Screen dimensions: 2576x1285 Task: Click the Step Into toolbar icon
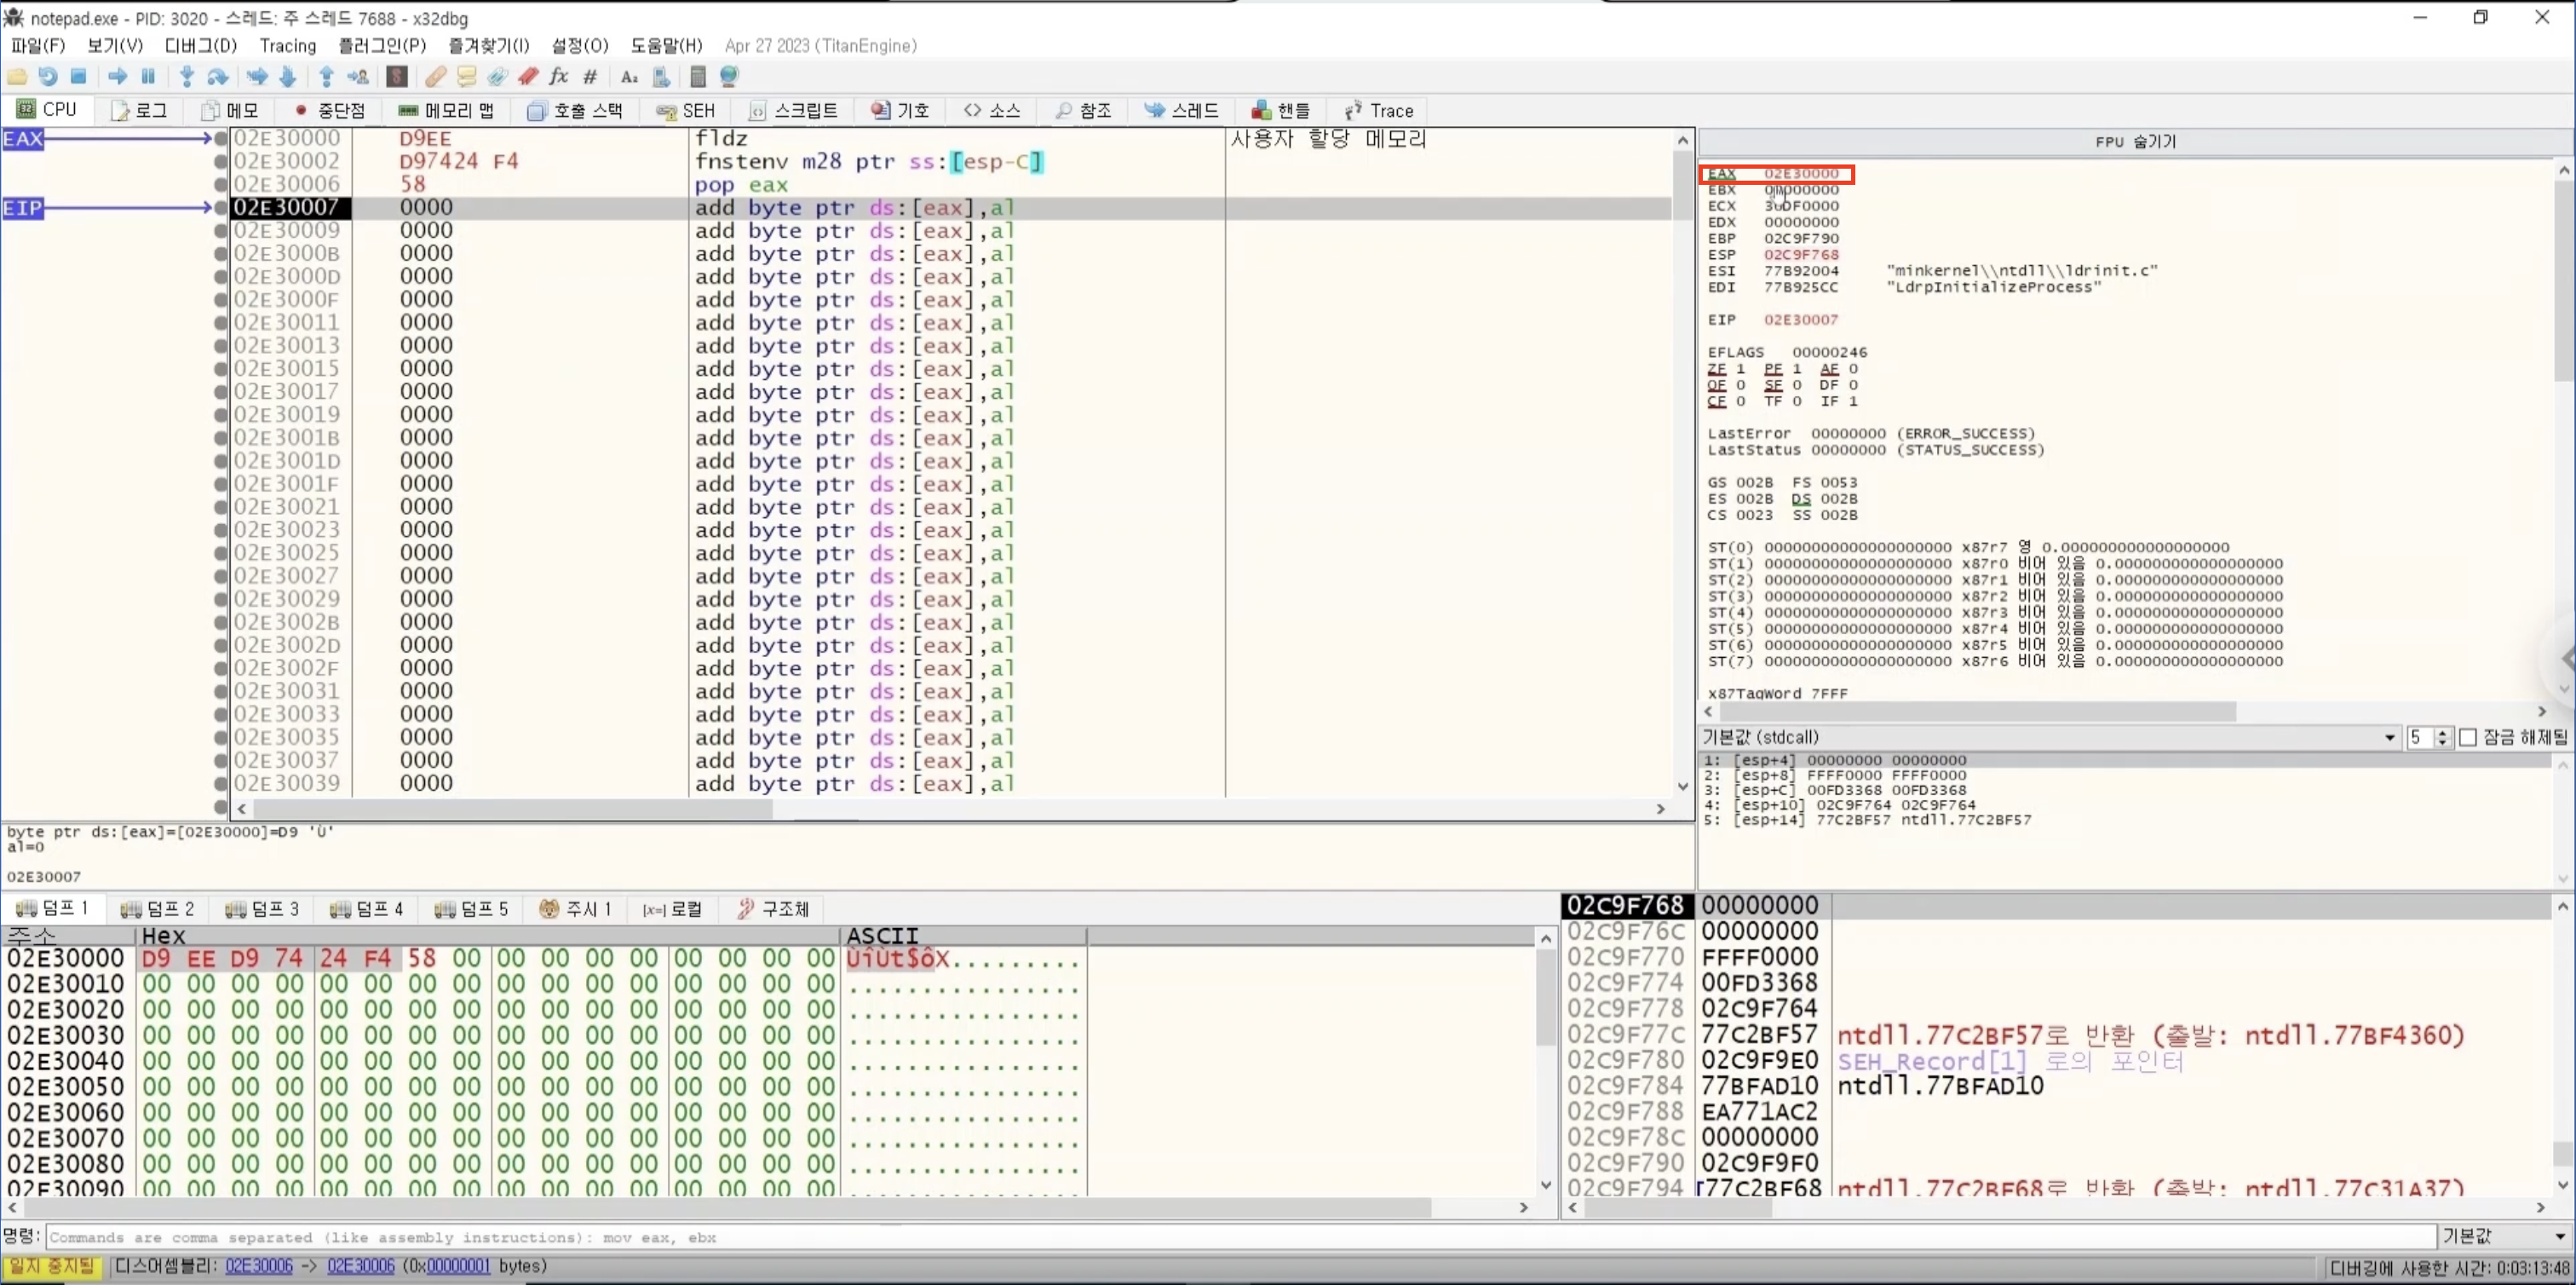coord(186,77)
